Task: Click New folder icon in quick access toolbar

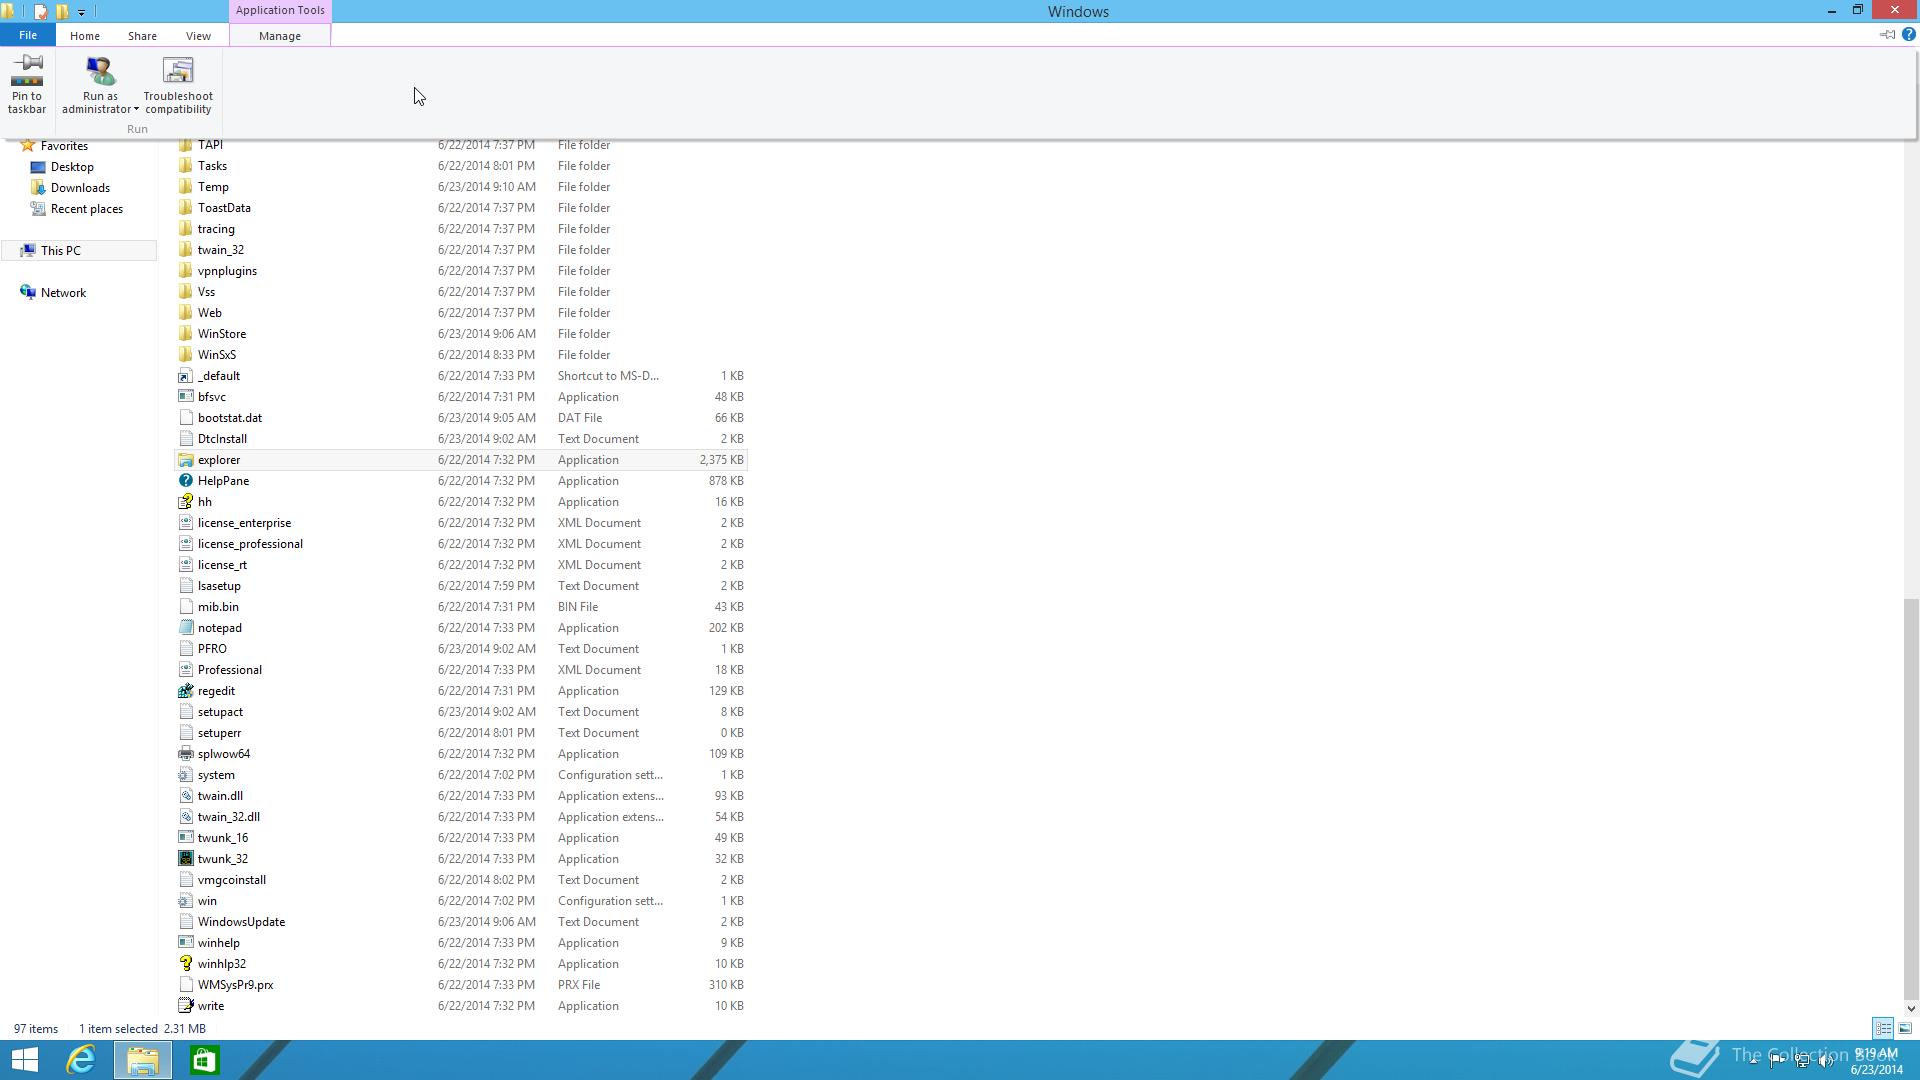Action: point(62,12)
